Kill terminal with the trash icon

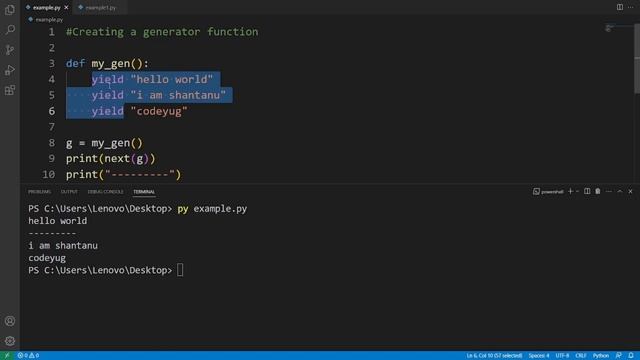[598, 191]
